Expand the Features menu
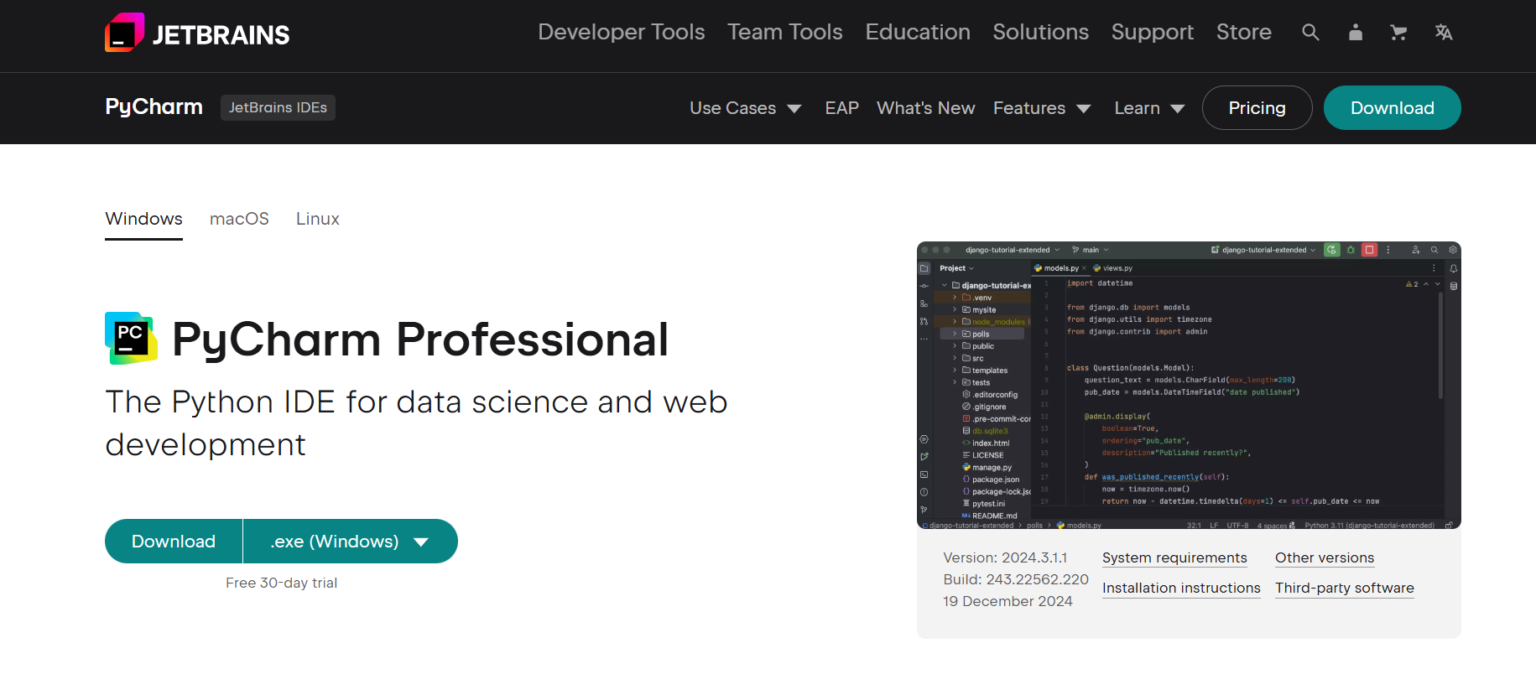 (1042, 107)
